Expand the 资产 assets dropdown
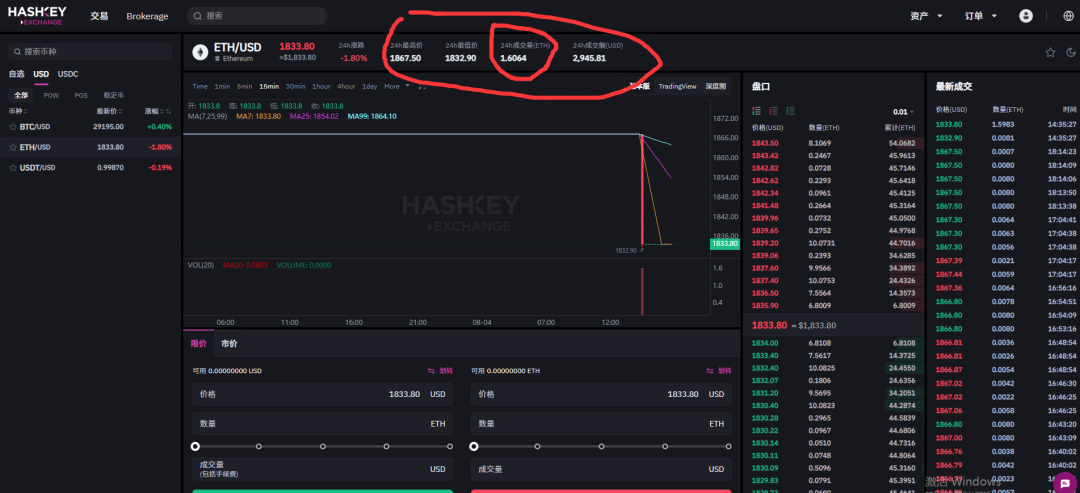1080x493 pixels. (x=926, y=16)
